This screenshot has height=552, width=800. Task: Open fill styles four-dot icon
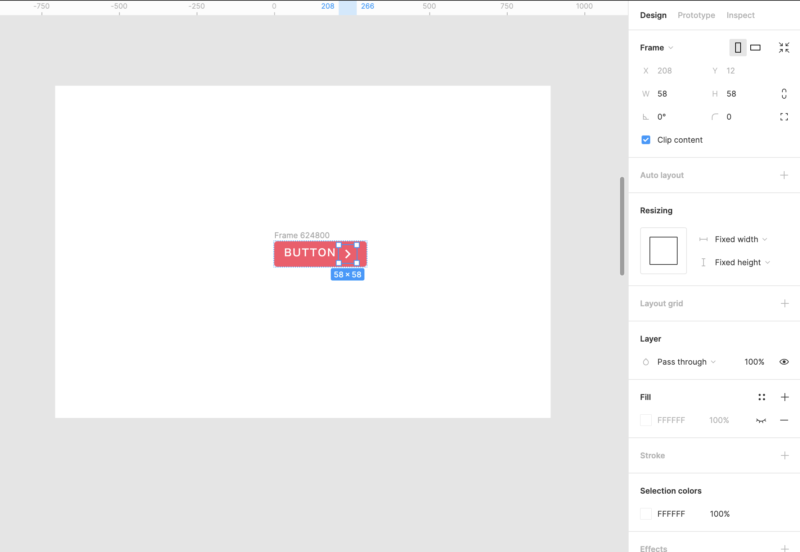pos(761,397)
